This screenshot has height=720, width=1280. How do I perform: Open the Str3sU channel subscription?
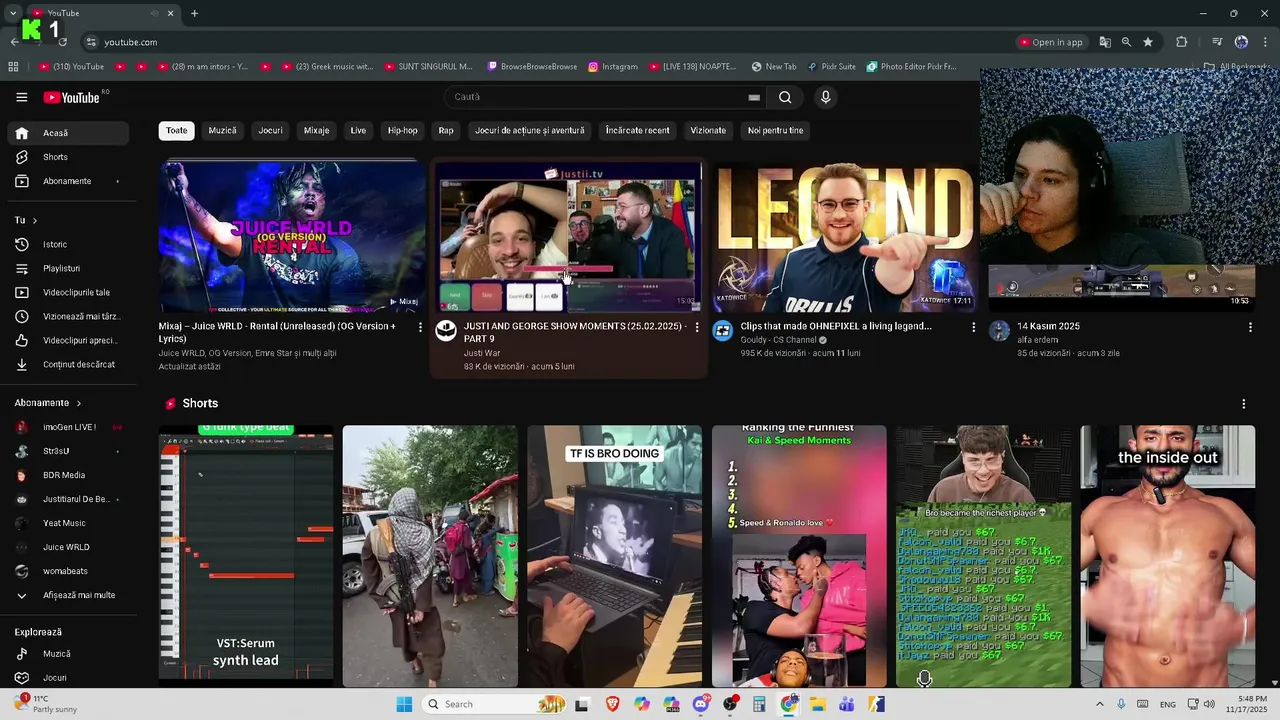[x=68, y=451]
